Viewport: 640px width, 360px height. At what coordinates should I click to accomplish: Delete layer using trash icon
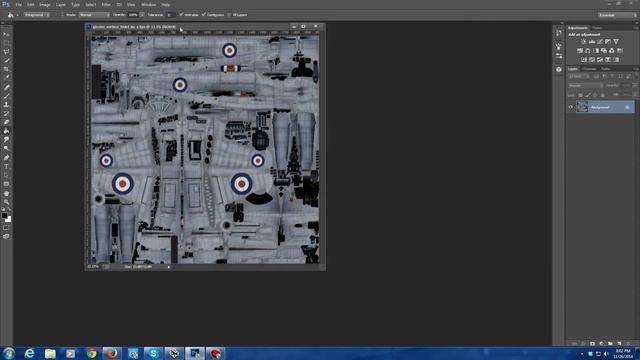(x=628, y=344)
